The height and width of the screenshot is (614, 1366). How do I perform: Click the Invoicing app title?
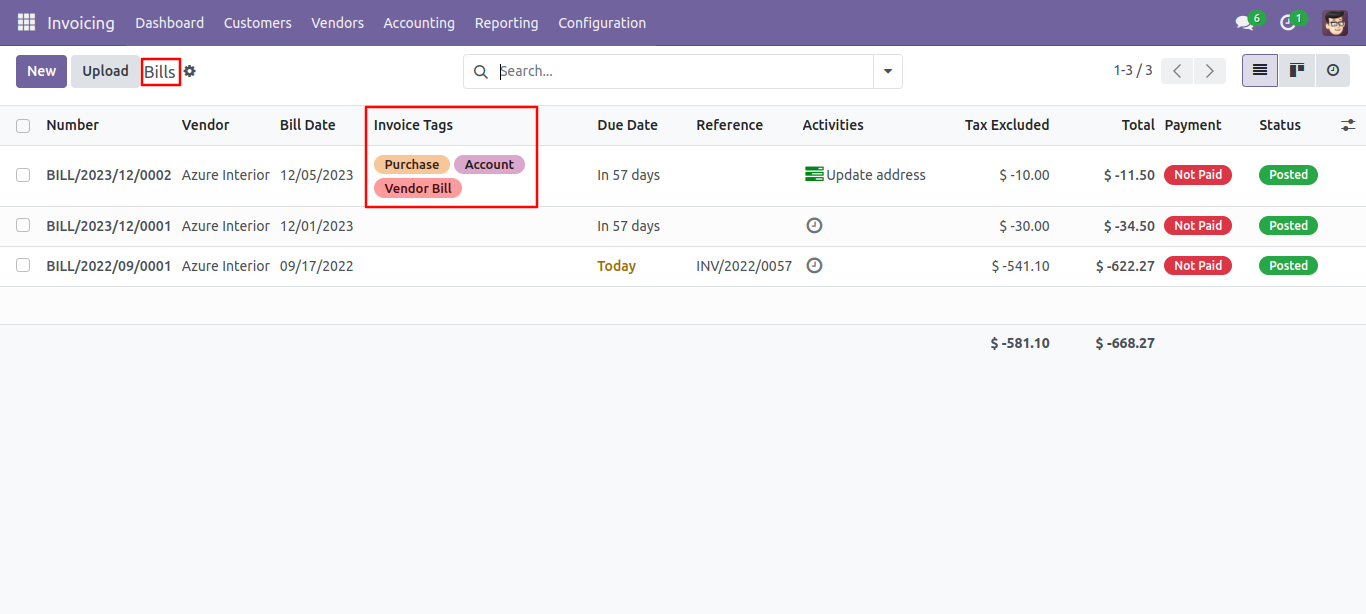click(x=81, y=23)
